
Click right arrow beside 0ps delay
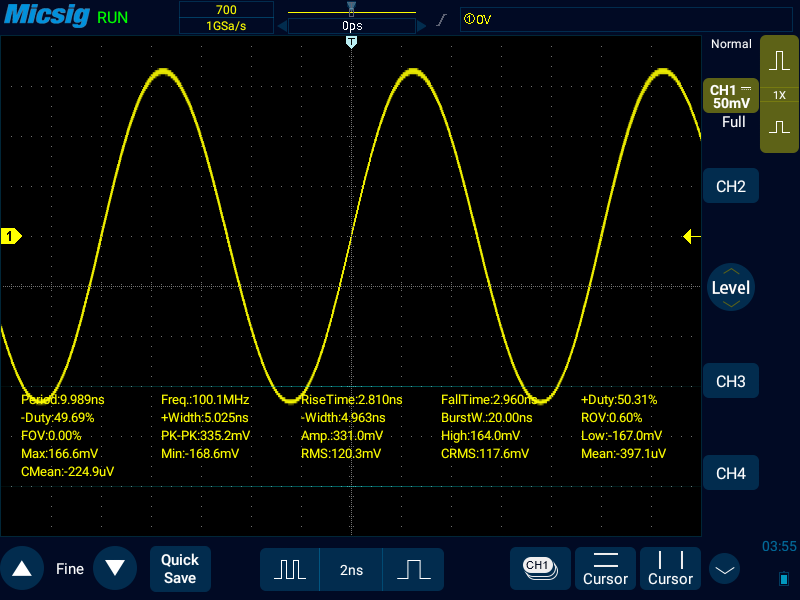tap(421, 26)
